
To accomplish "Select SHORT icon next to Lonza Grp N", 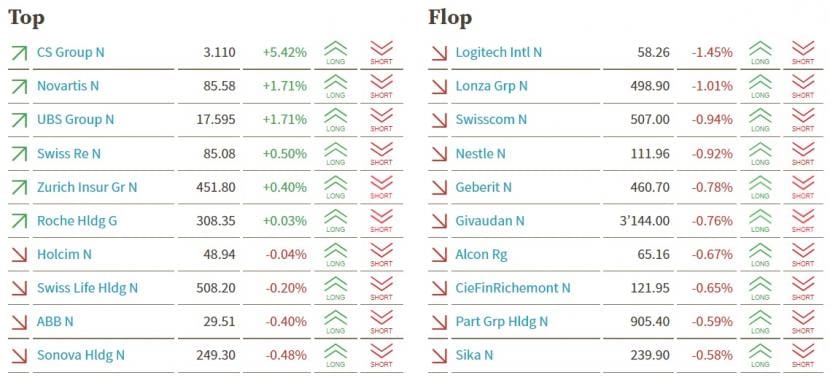I will 803,86.
